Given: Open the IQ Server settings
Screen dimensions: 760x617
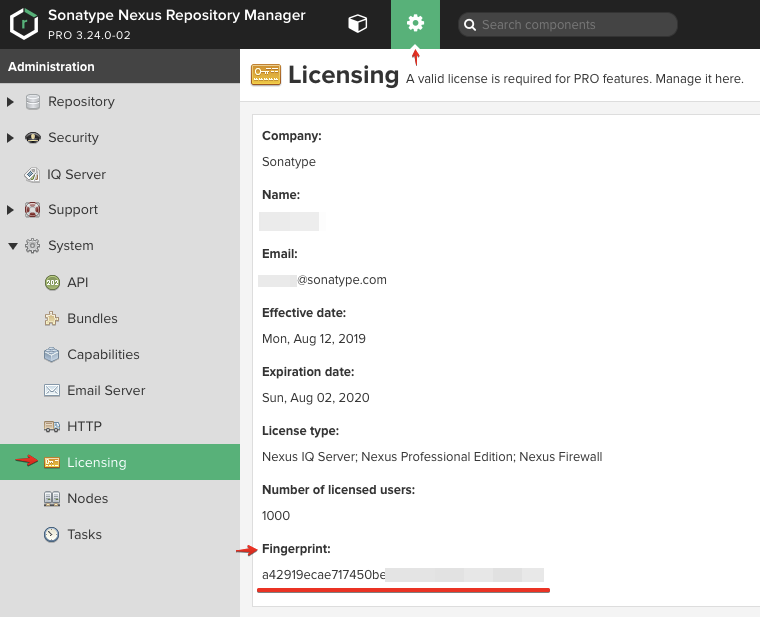Looking at the screenshot, I should pos(75,174).
